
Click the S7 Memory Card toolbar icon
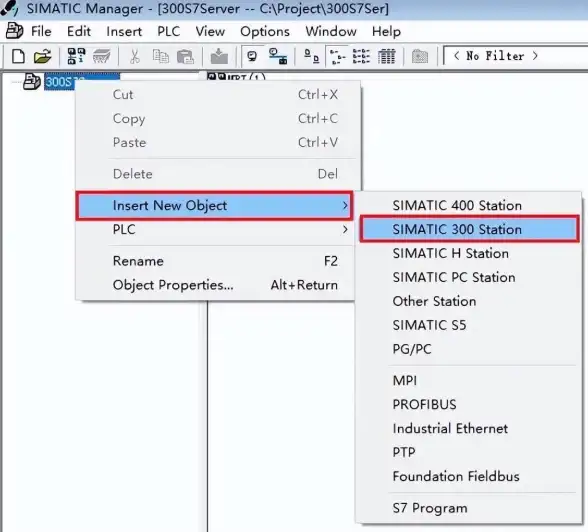pos(101,56)
